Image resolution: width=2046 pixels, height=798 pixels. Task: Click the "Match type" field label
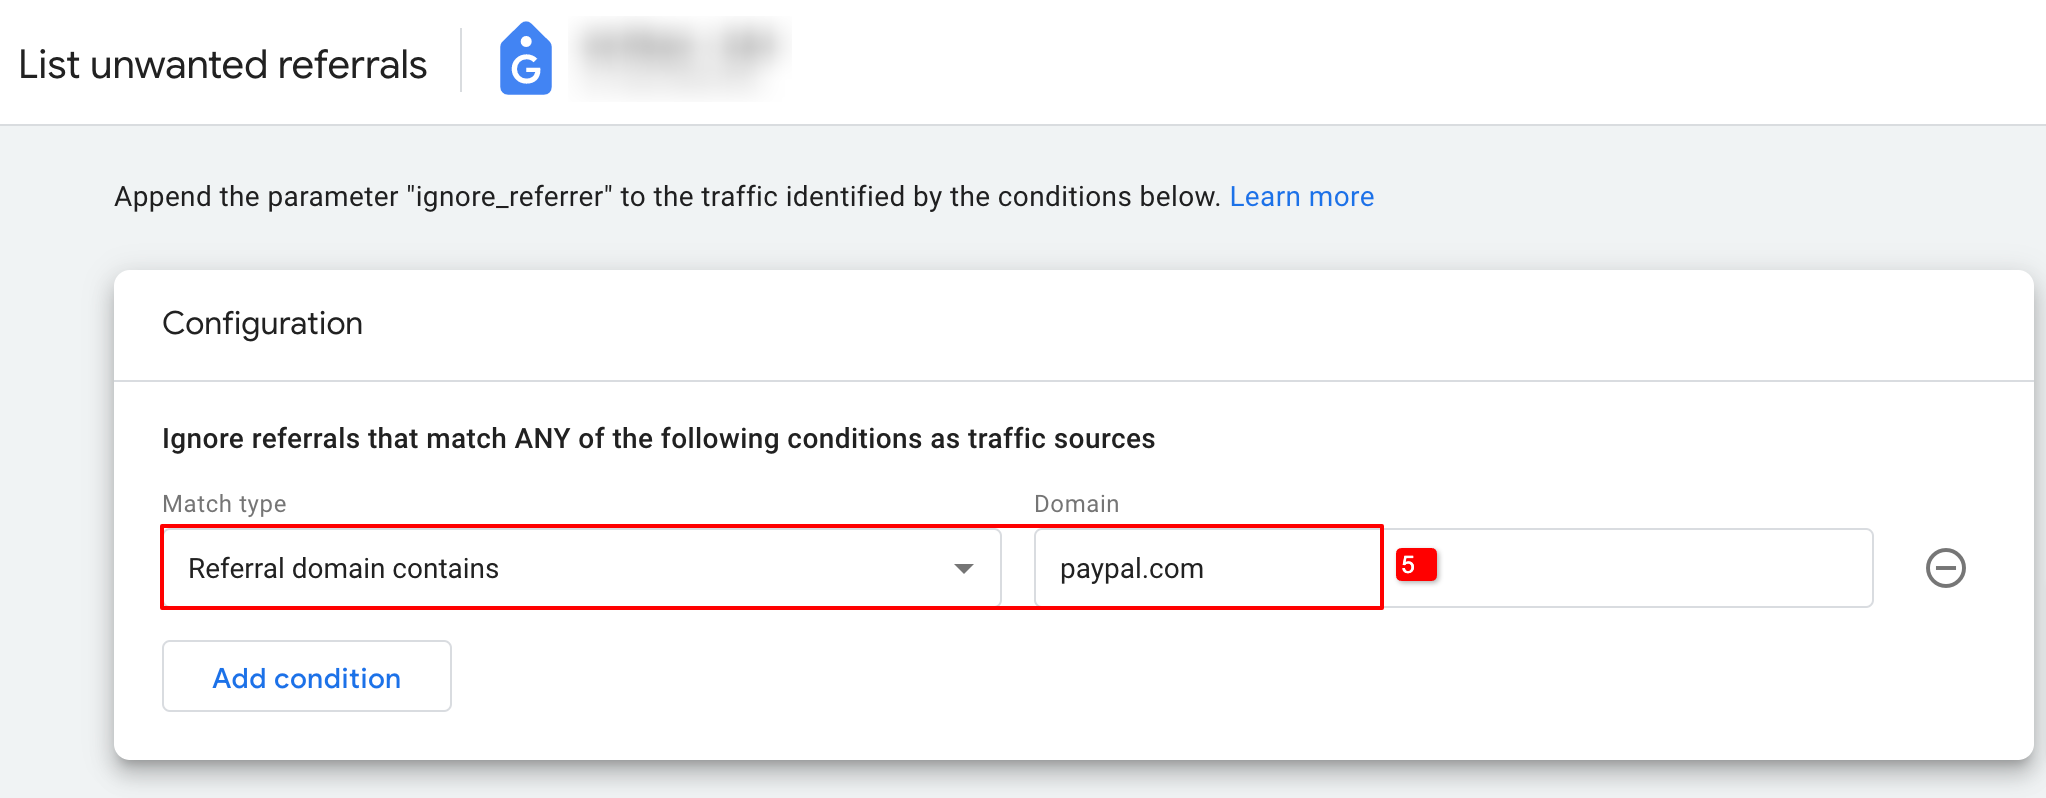click(x=224, y=504)
